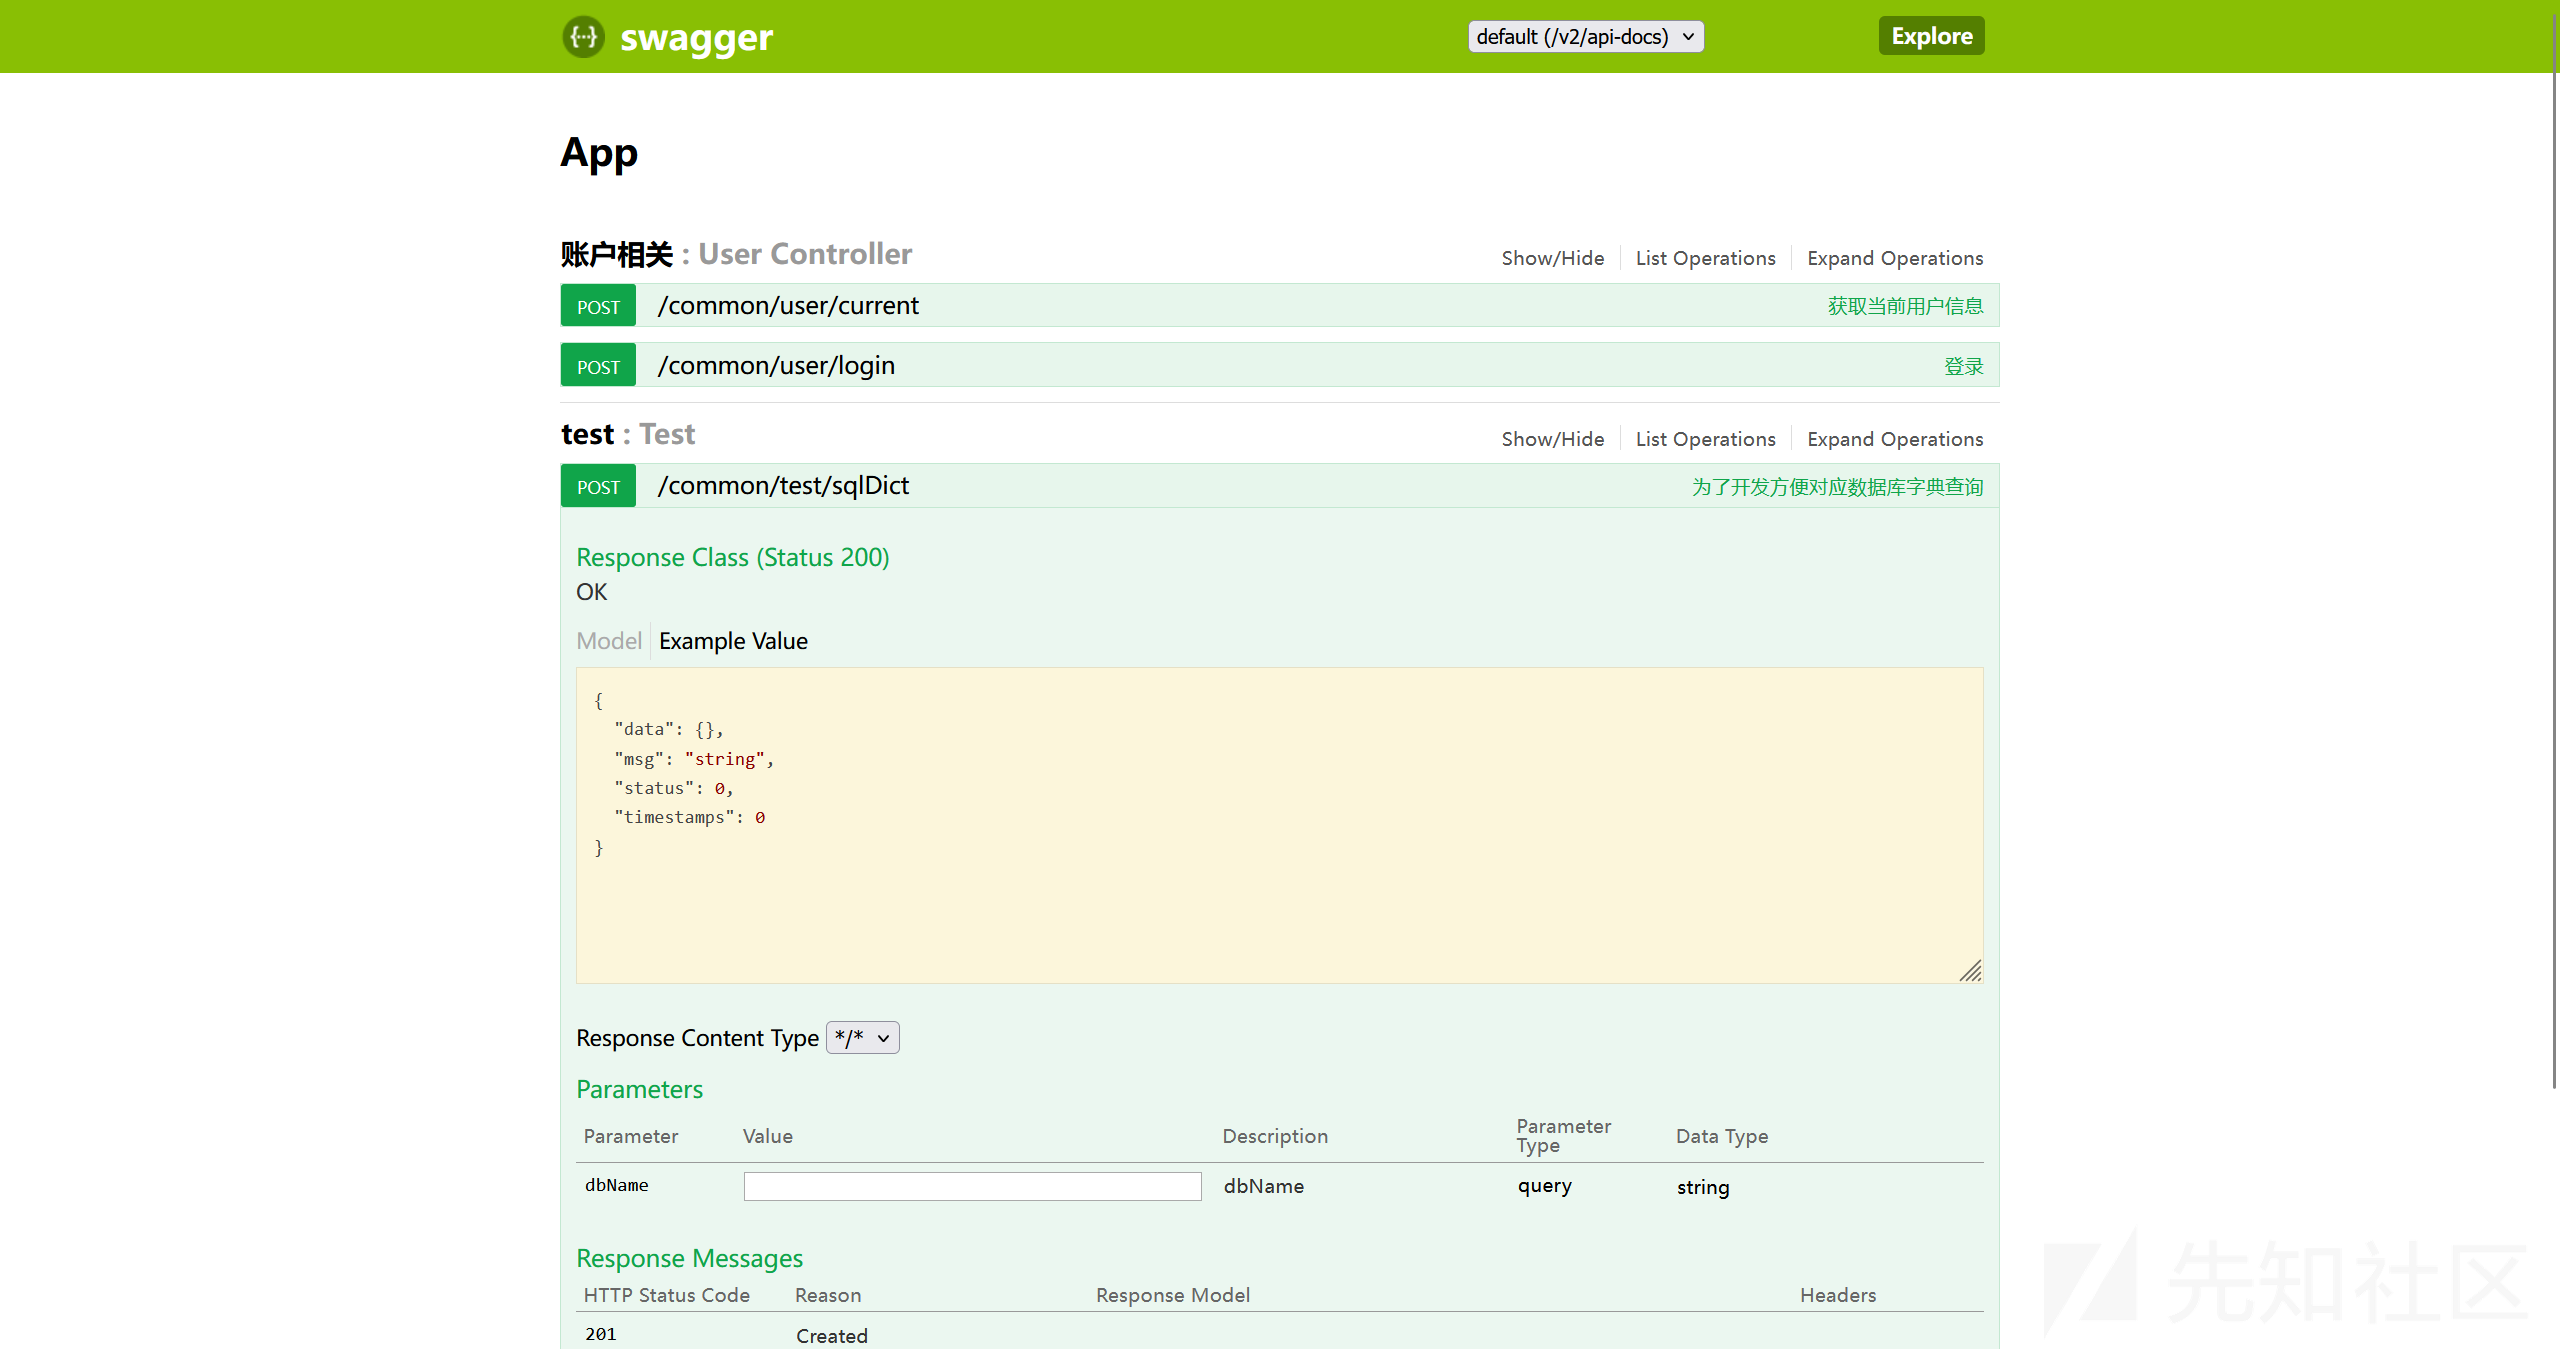
Task: Click the 获取当前用户信息 description link
Action: (x=1905, y=306)
